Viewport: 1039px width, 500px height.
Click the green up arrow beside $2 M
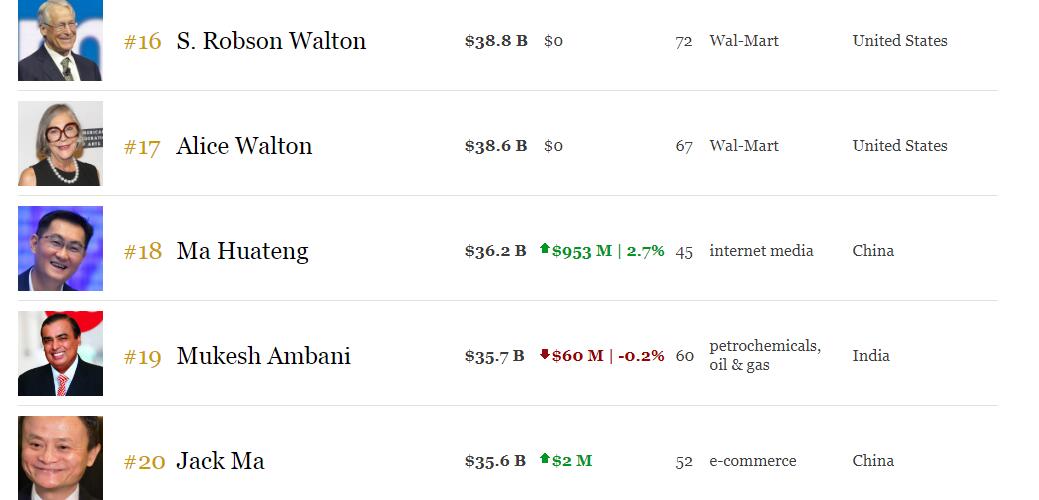pyautogui.click(x=545, y=458)
